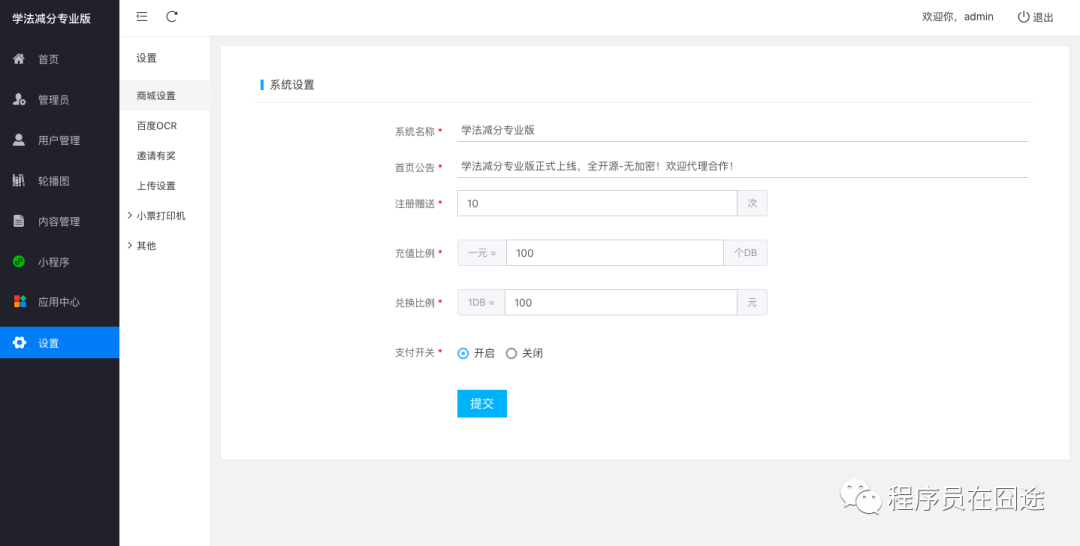This screenshot has height=546, width=1080.
Task: Select 邀请有奖 in the settings submenu
Action: tap(165, 156)
